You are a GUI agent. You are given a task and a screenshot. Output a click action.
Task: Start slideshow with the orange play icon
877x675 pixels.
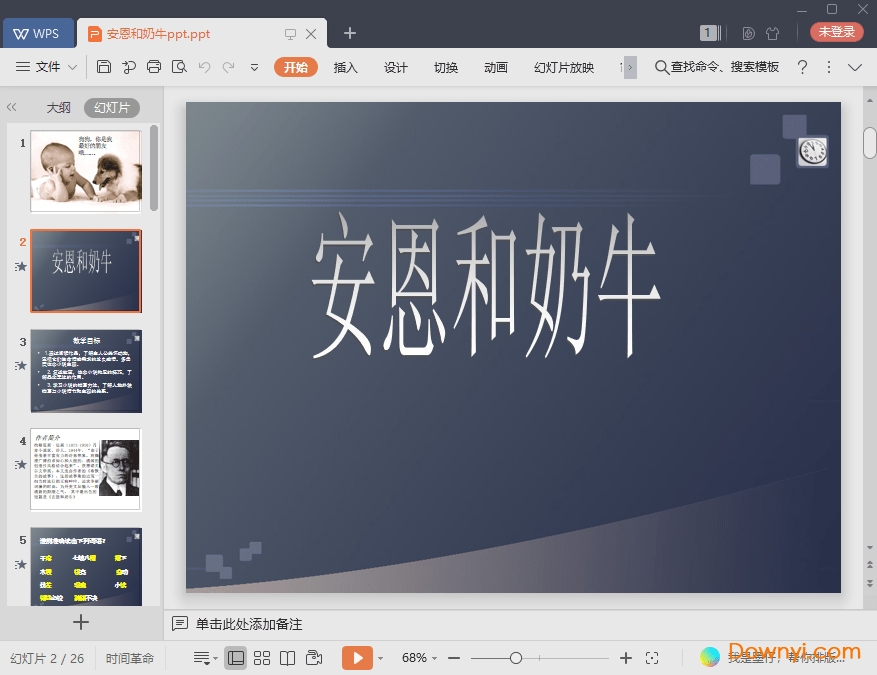coord(357,658)
